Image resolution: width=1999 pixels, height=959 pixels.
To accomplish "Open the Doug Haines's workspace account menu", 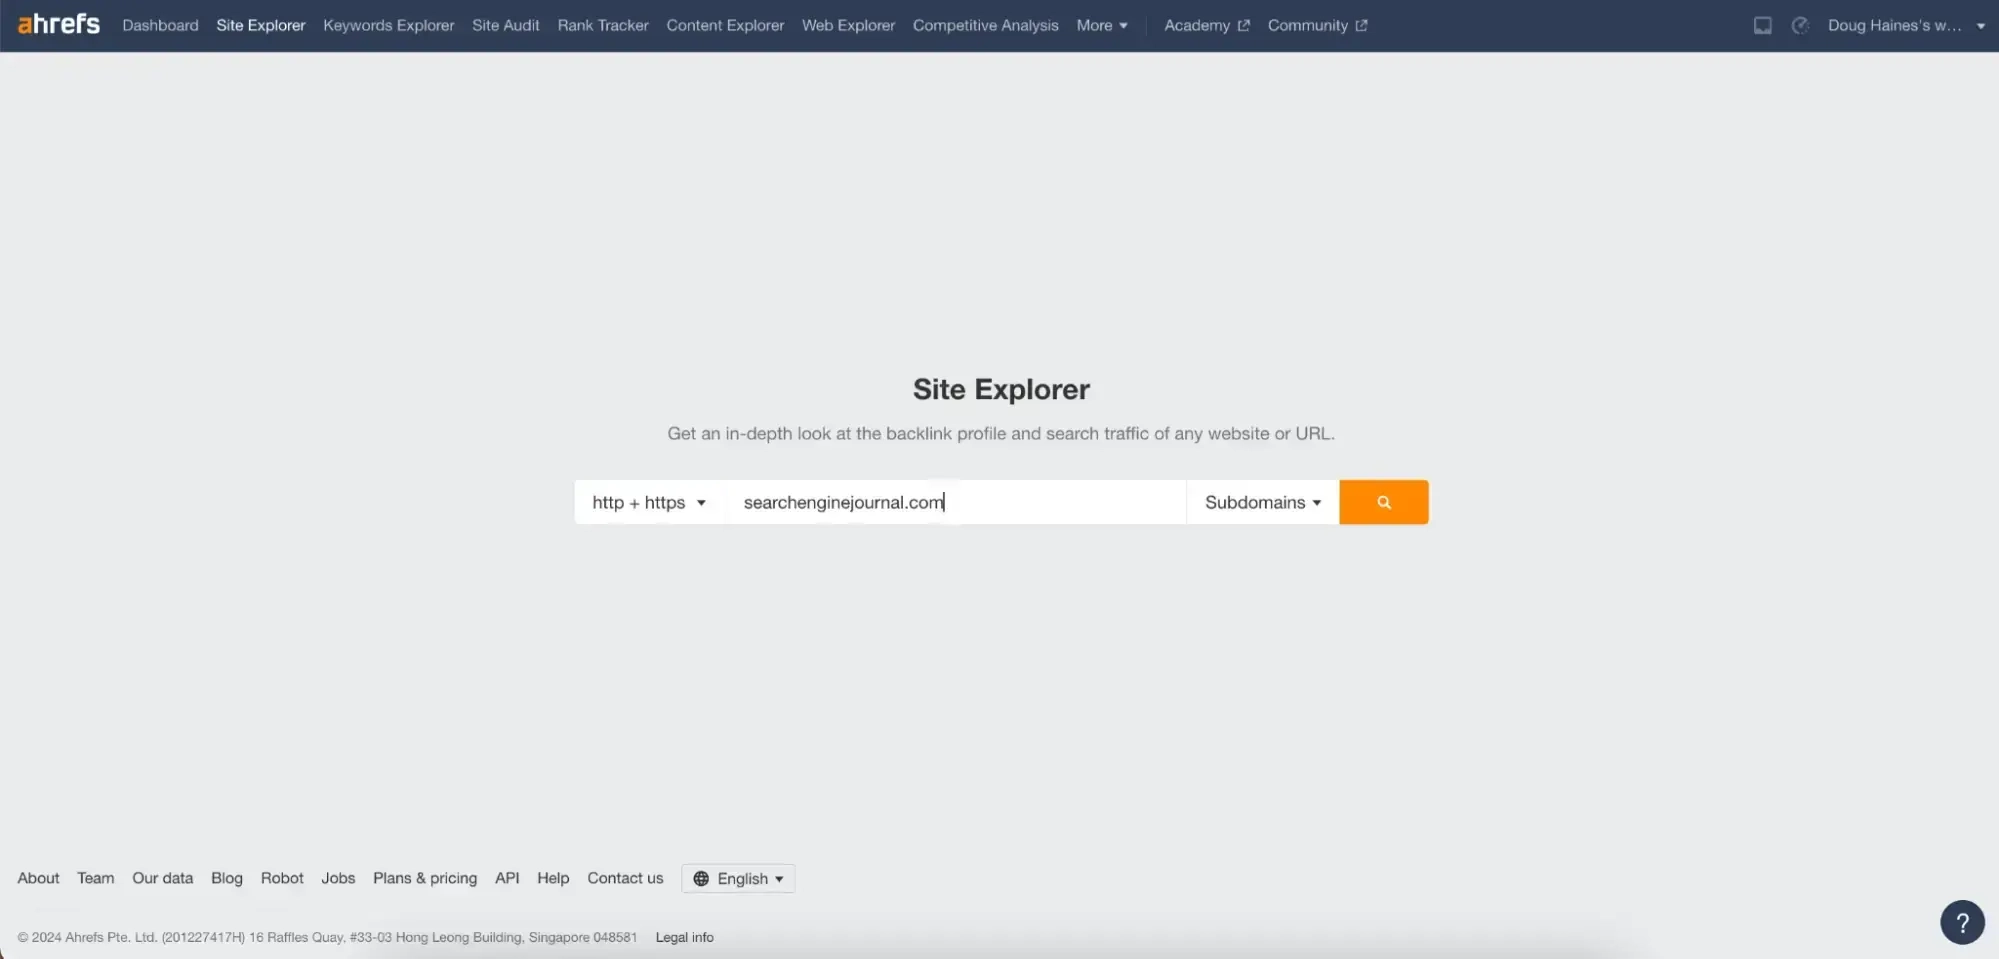I will tap(1905, 25).
